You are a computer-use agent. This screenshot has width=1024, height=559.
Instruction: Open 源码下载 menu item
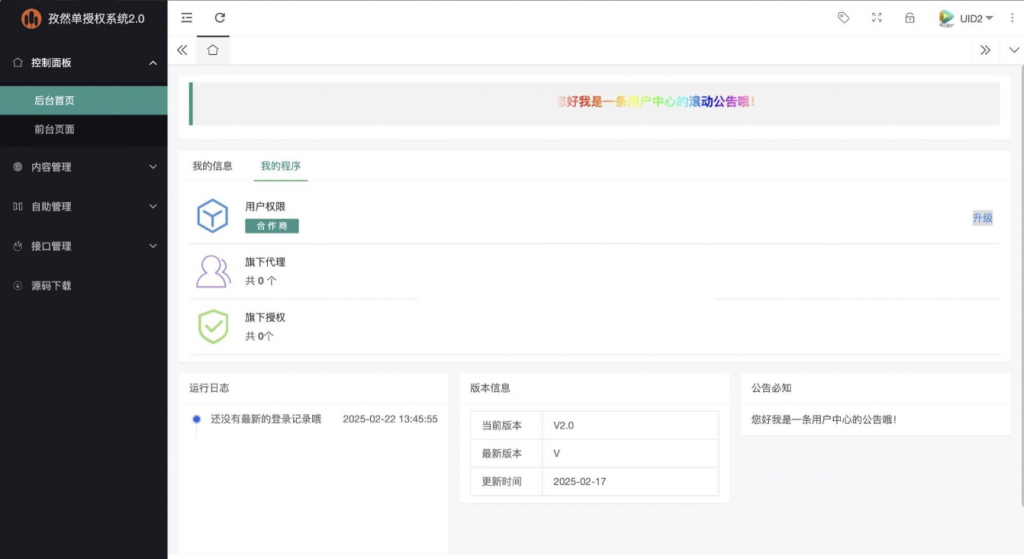(x=84, y=285)
